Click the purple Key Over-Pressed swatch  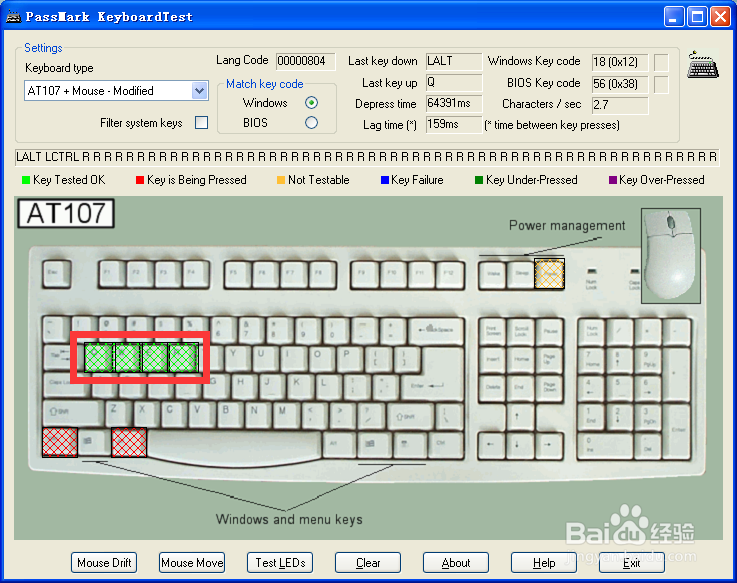(612, 180)
